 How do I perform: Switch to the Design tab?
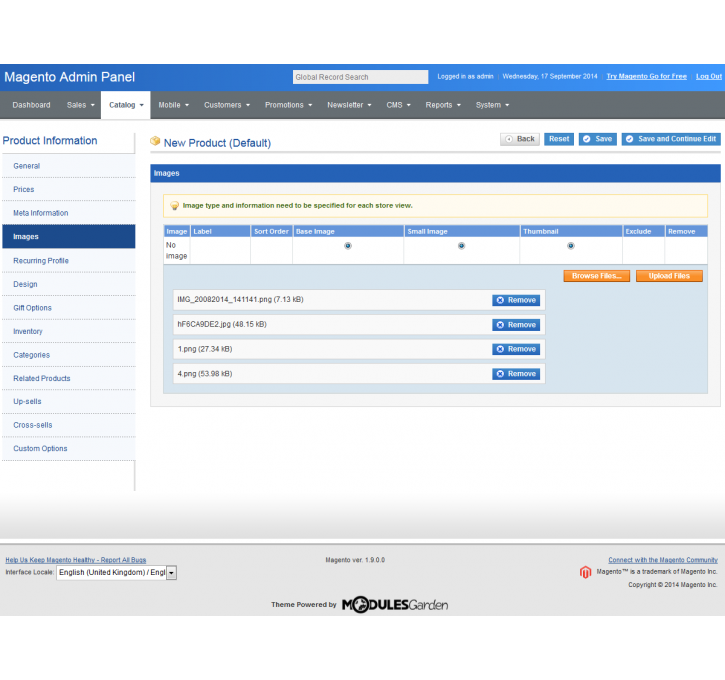(69, 284)
